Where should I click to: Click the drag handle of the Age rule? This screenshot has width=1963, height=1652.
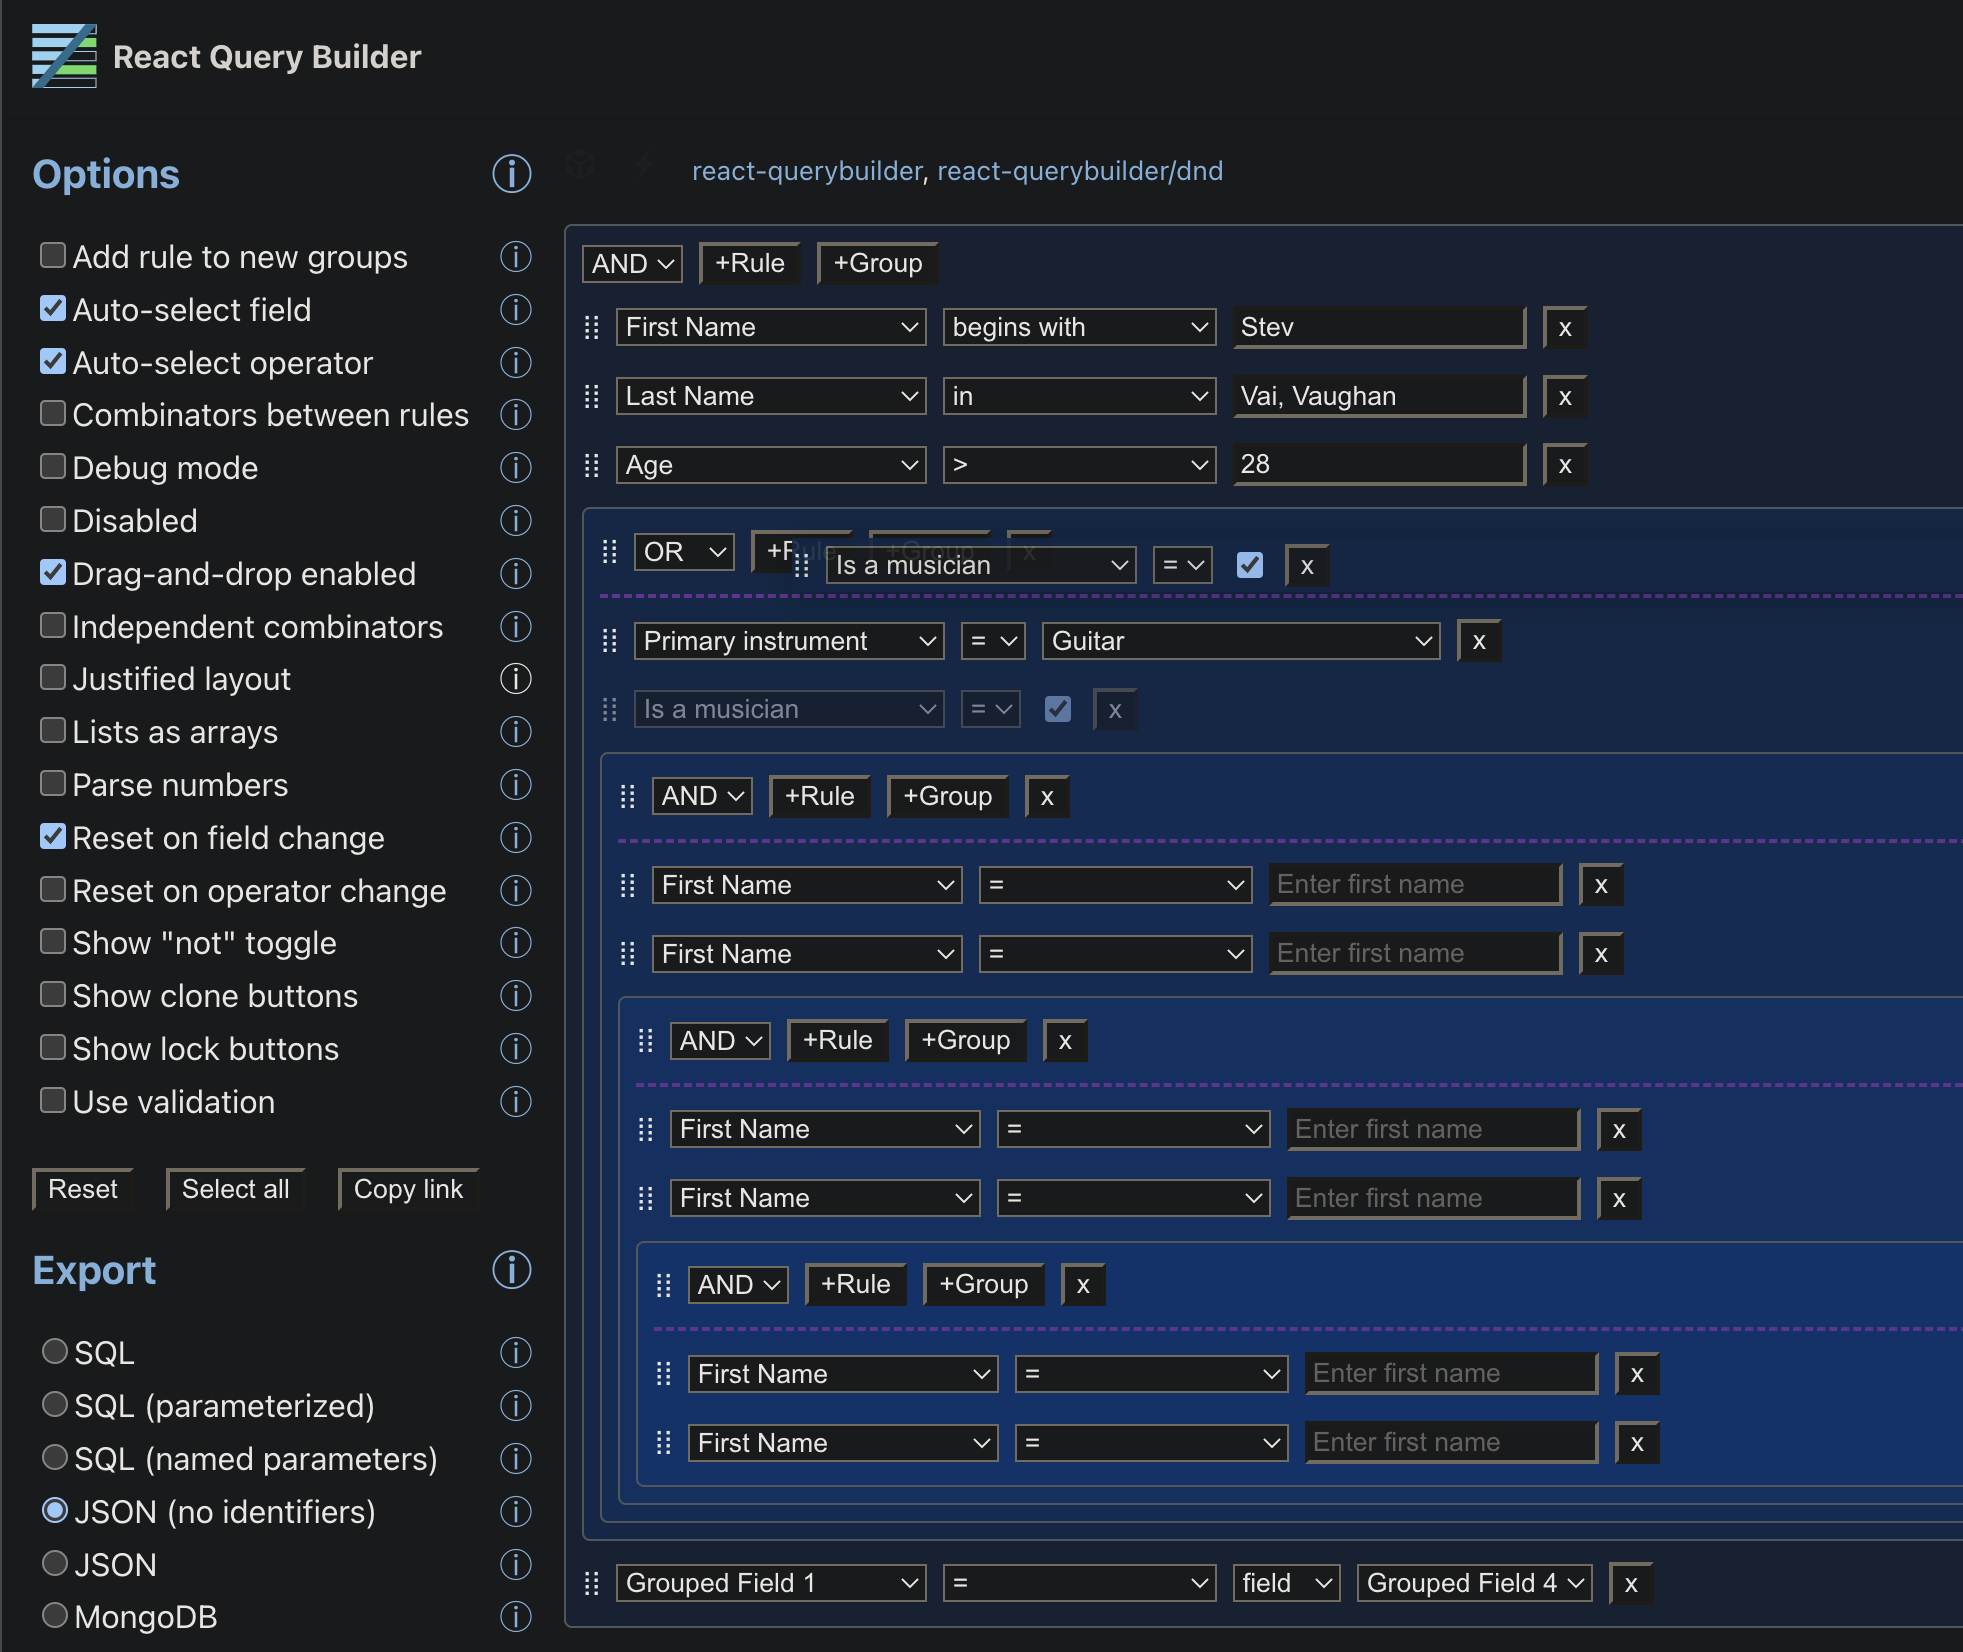coord(591,465)
